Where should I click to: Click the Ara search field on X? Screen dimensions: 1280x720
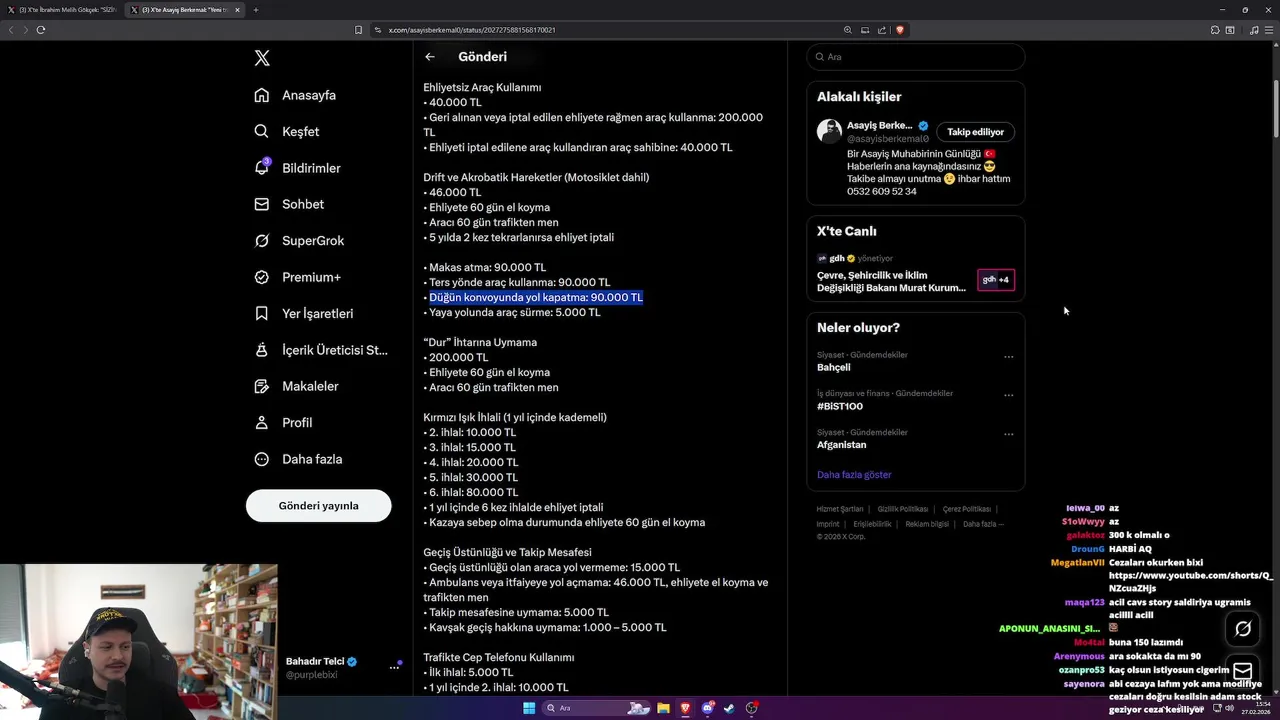pyautogui.click(x=915, y=57)
